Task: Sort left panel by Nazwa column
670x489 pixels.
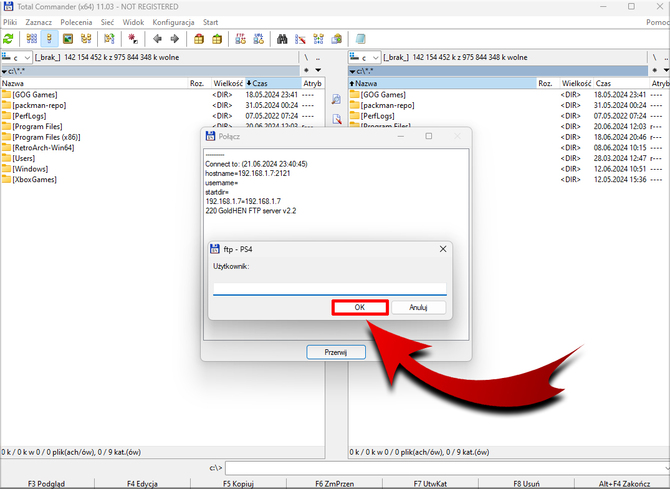Action: (94, 83)
